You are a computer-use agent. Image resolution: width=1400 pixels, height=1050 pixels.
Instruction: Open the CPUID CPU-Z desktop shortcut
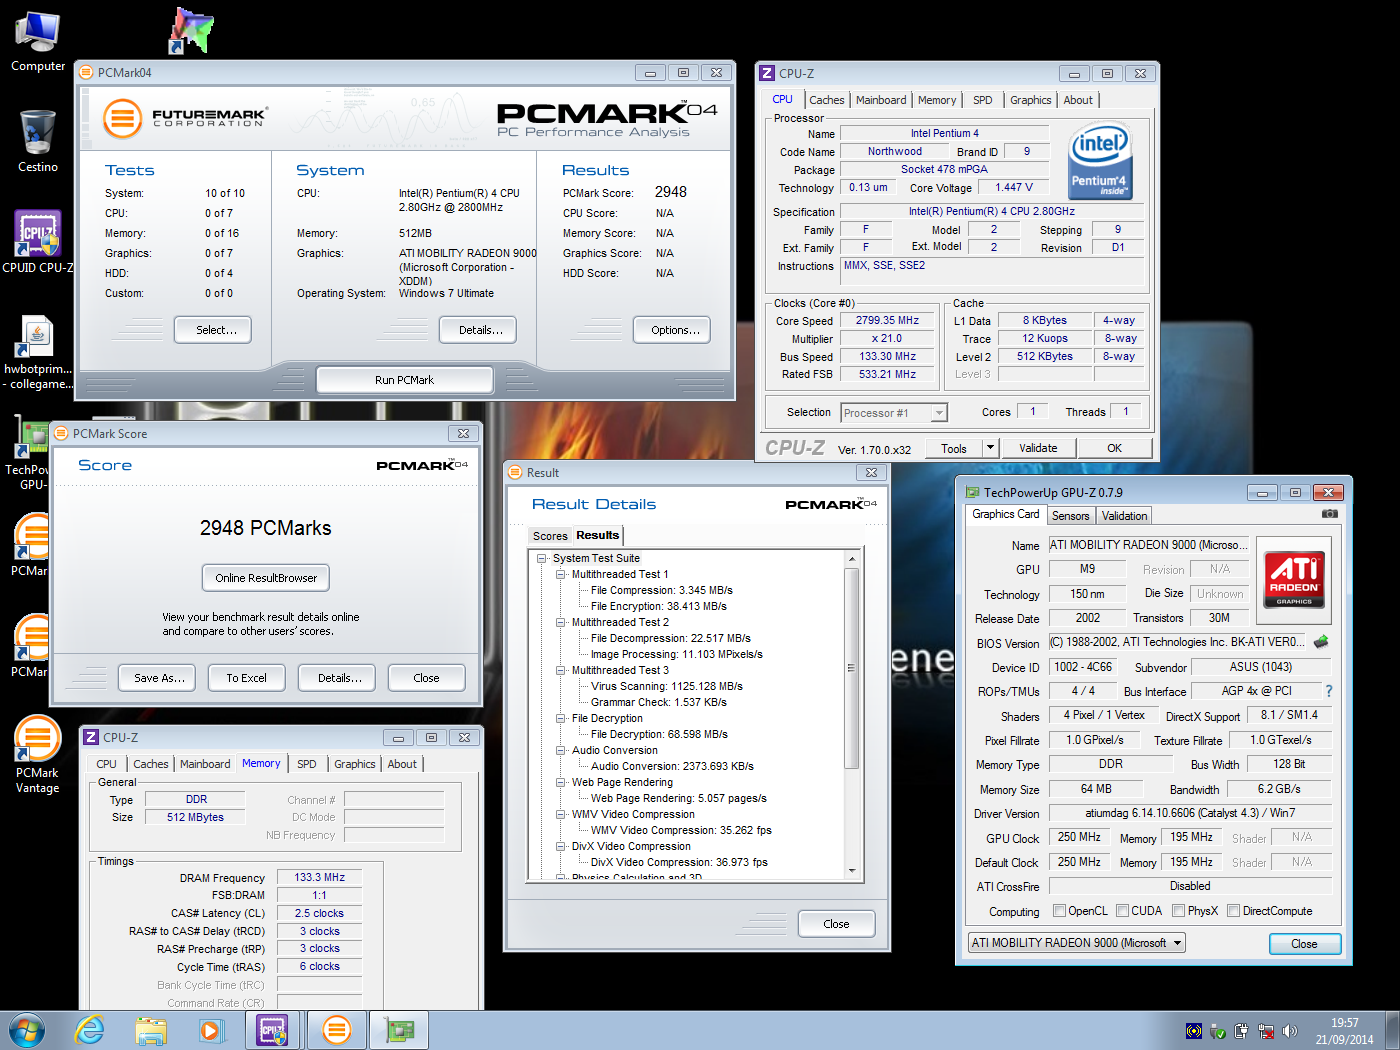point(38,241)
